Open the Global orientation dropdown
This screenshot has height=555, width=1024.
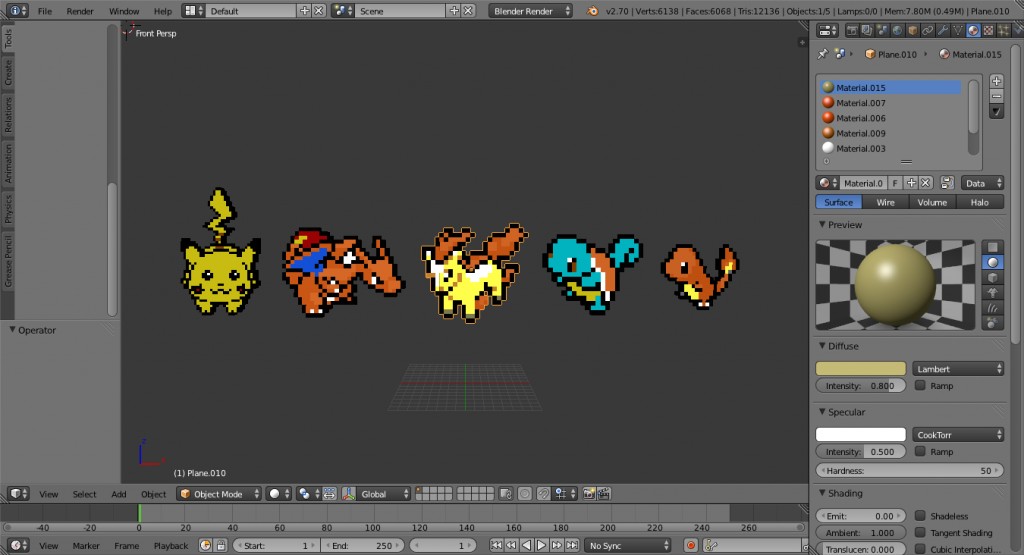384,494
